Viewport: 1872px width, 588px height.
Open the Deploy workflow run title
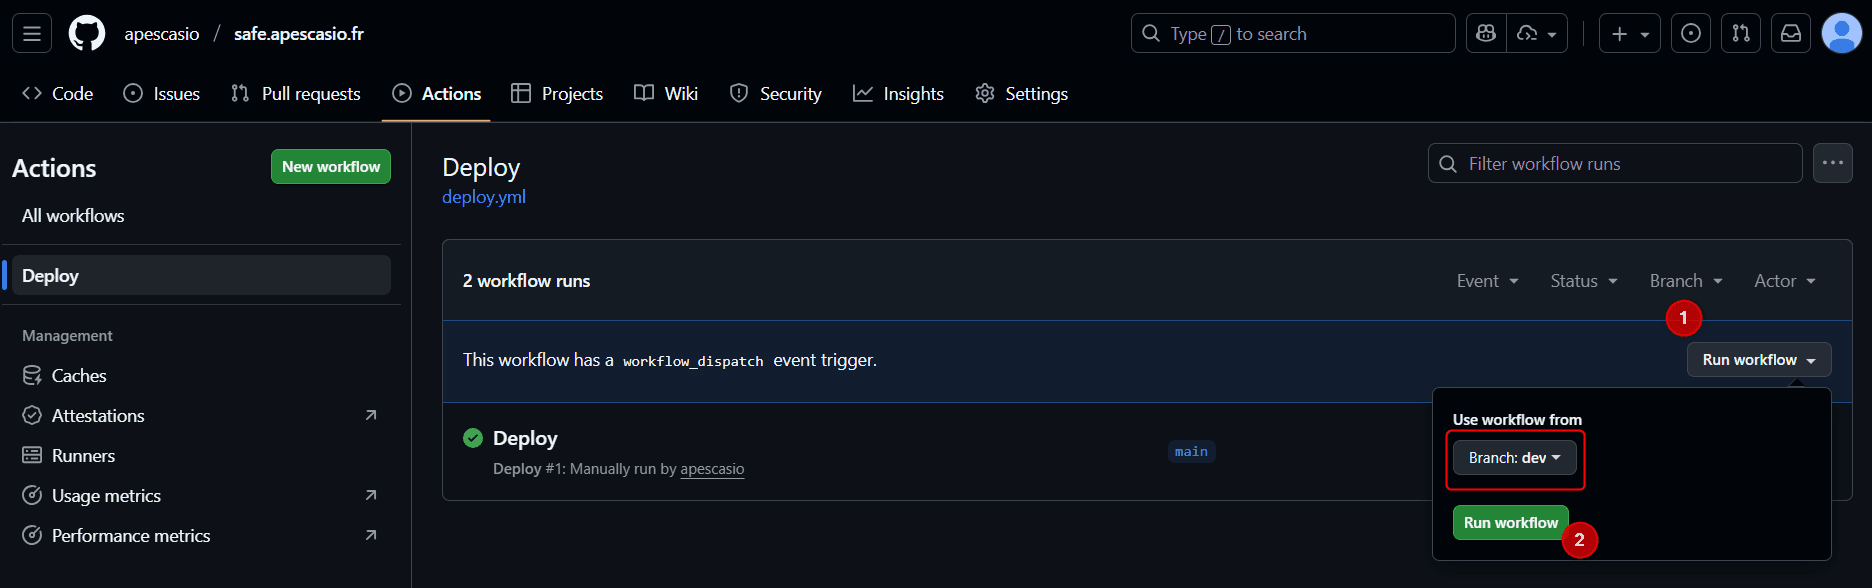click(x=525, y=438)
